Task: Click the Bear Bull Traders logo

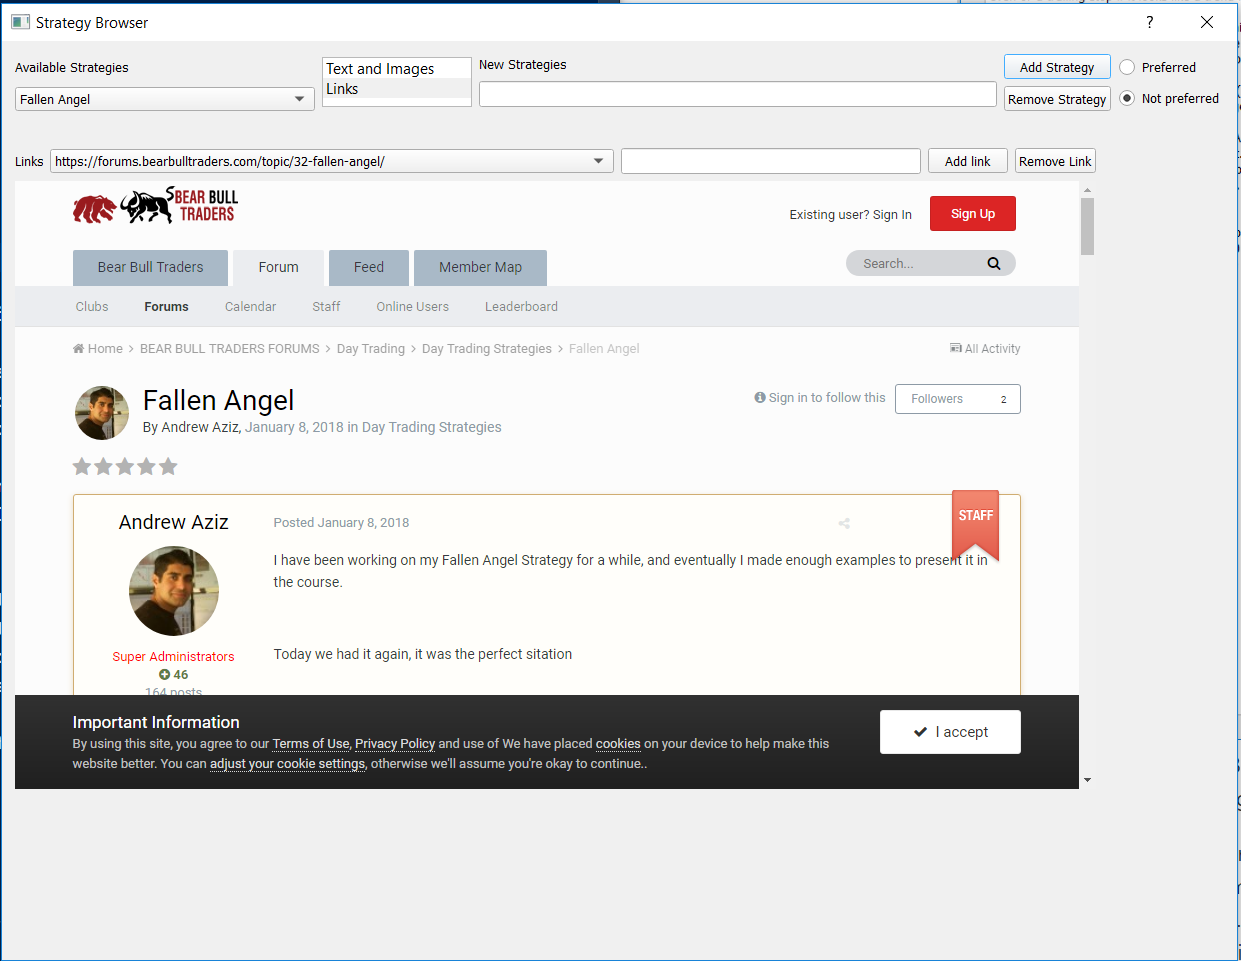Action: coord(155,205)
